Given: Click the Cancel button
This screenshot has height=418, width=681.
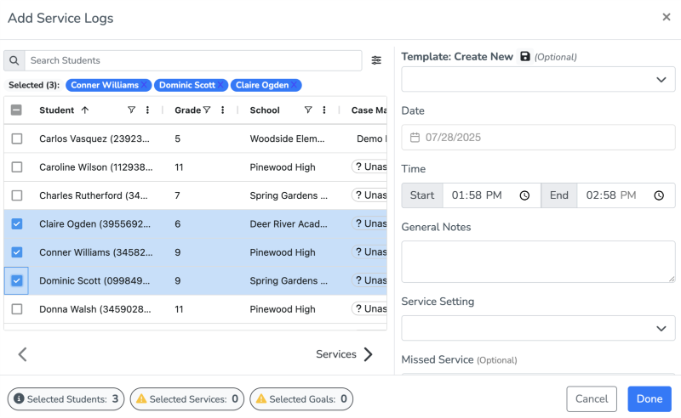Looking at the screenshot, I should coord(591,399).
